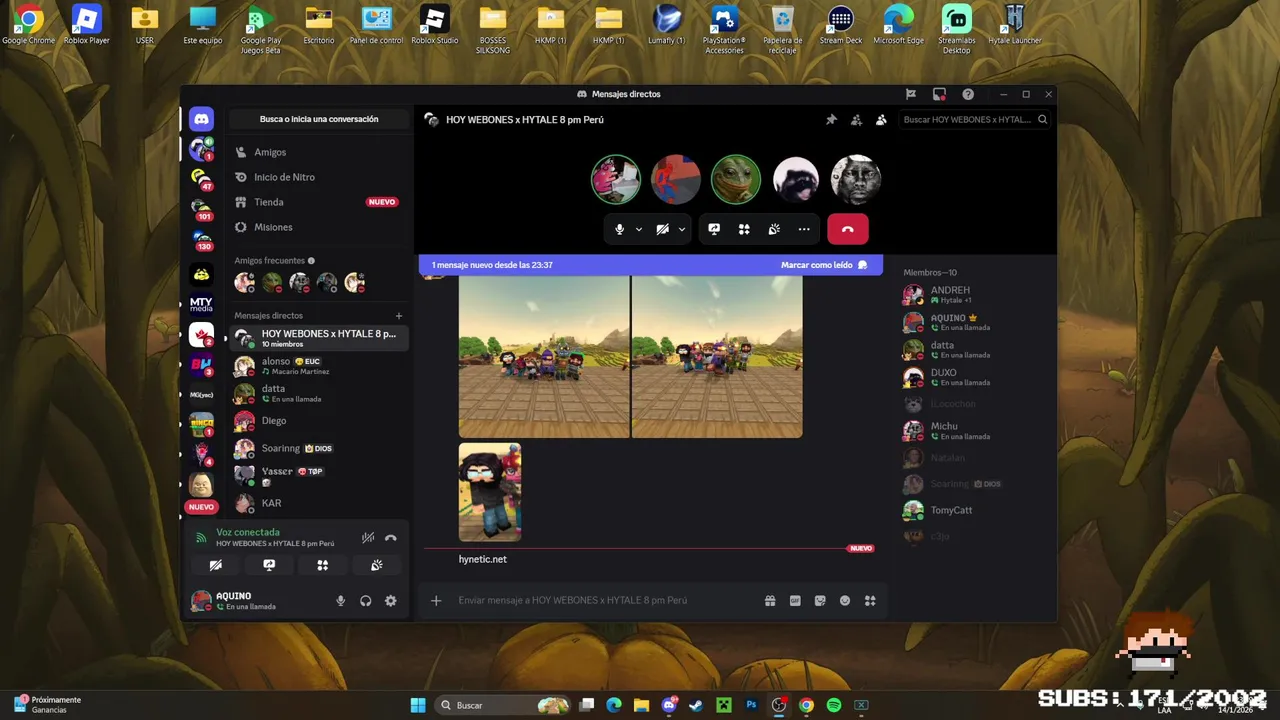The image size is (1280, 720).
Task: Open the Diego direct message
Action: (x=319, y=421)
